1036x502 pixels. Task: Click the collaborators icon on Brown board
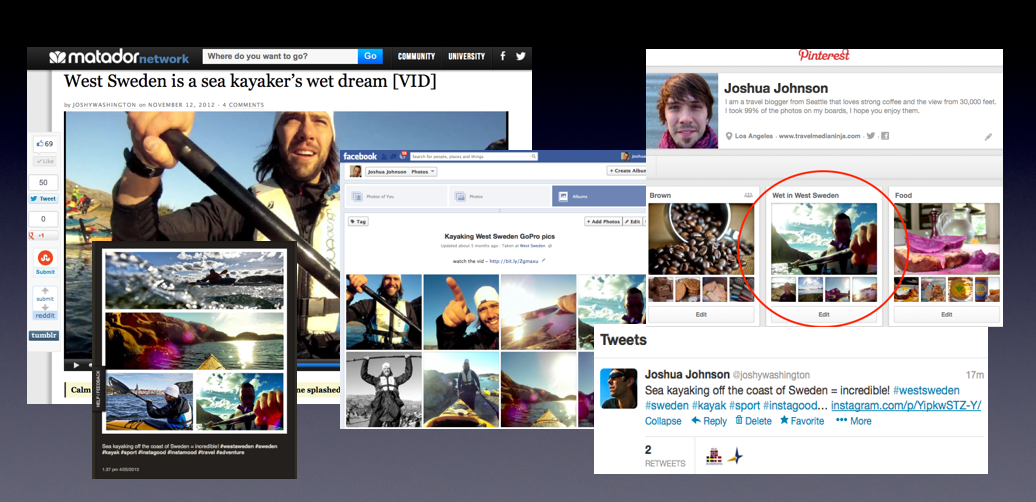pos(749,195)
